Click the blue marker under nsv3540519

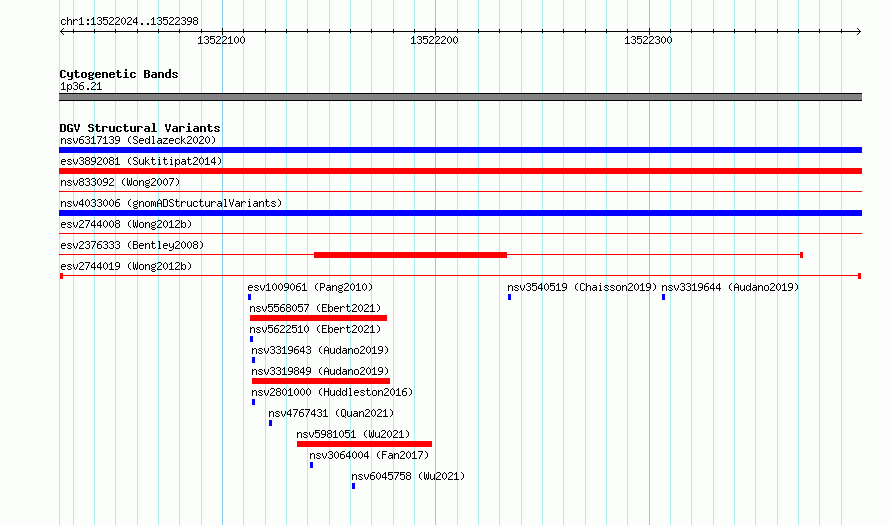point(510,297)
